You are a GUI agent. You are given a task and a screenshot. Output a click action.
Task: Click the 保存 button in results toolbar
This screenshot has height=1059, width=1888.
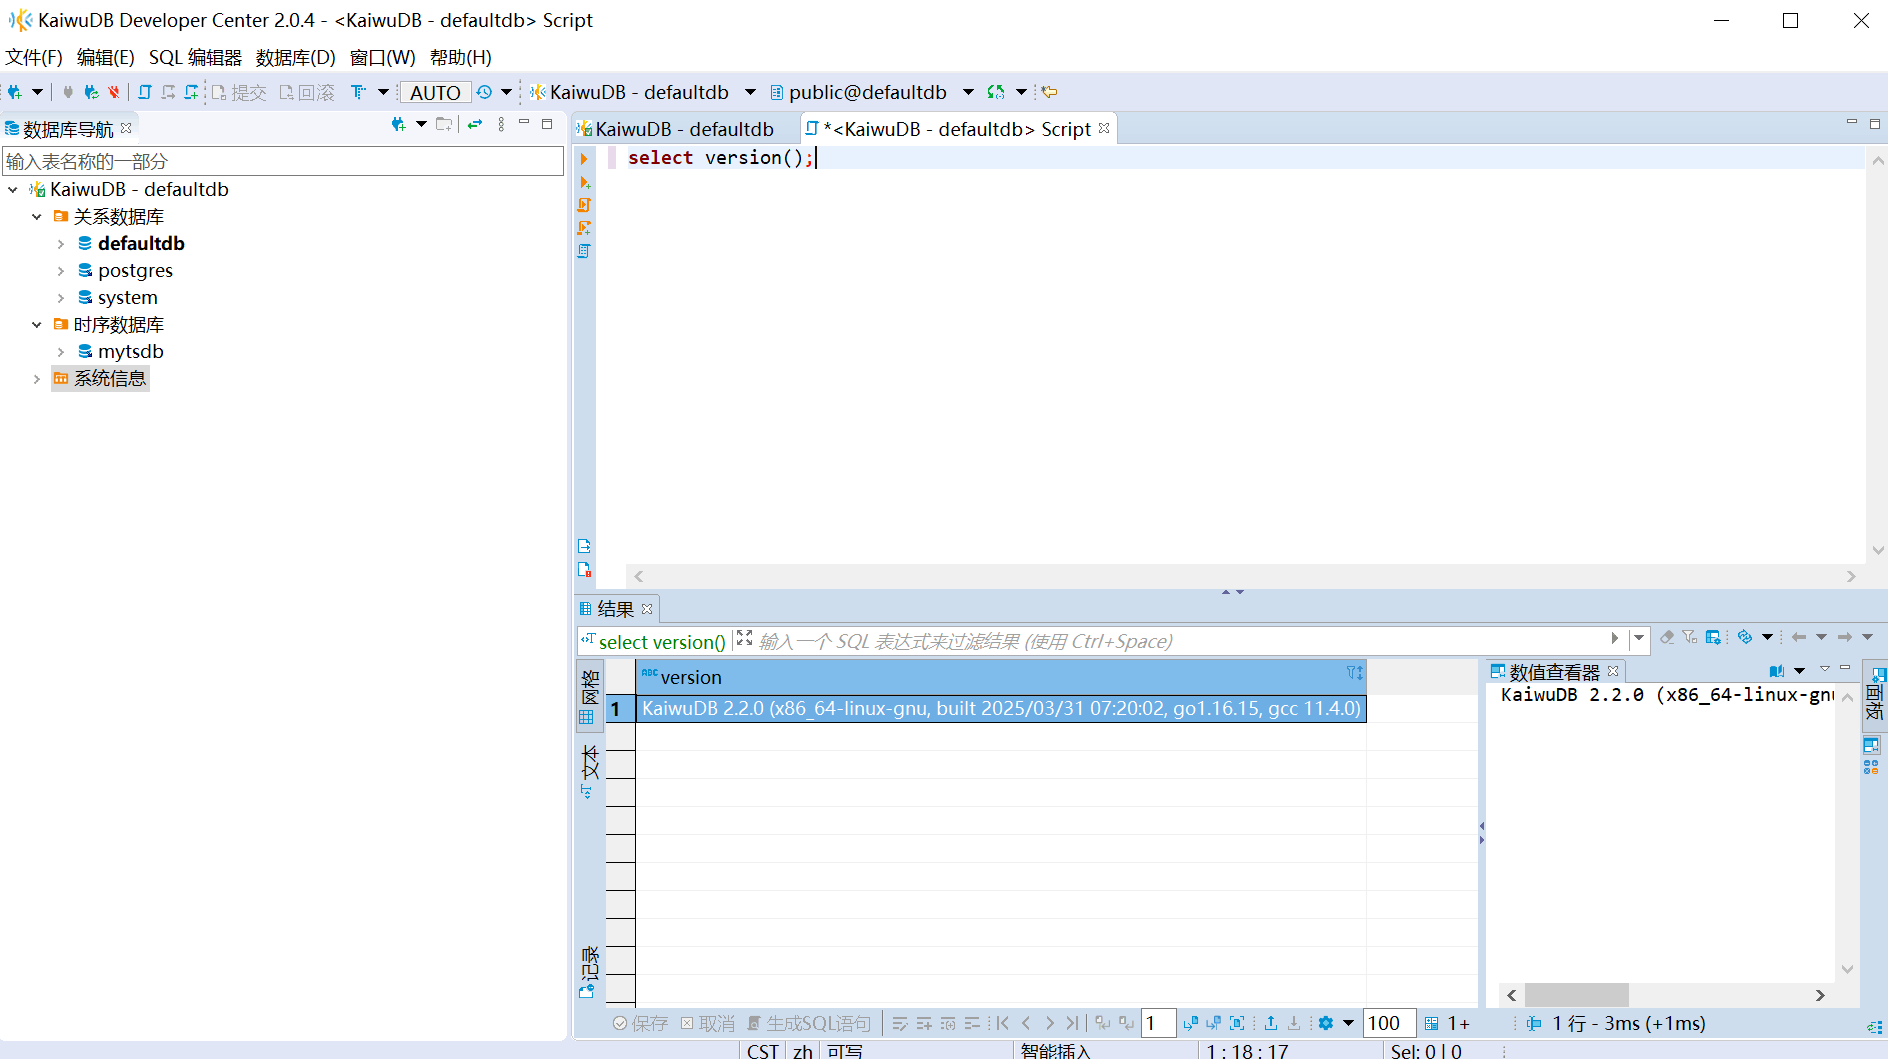coord(640,1023)
